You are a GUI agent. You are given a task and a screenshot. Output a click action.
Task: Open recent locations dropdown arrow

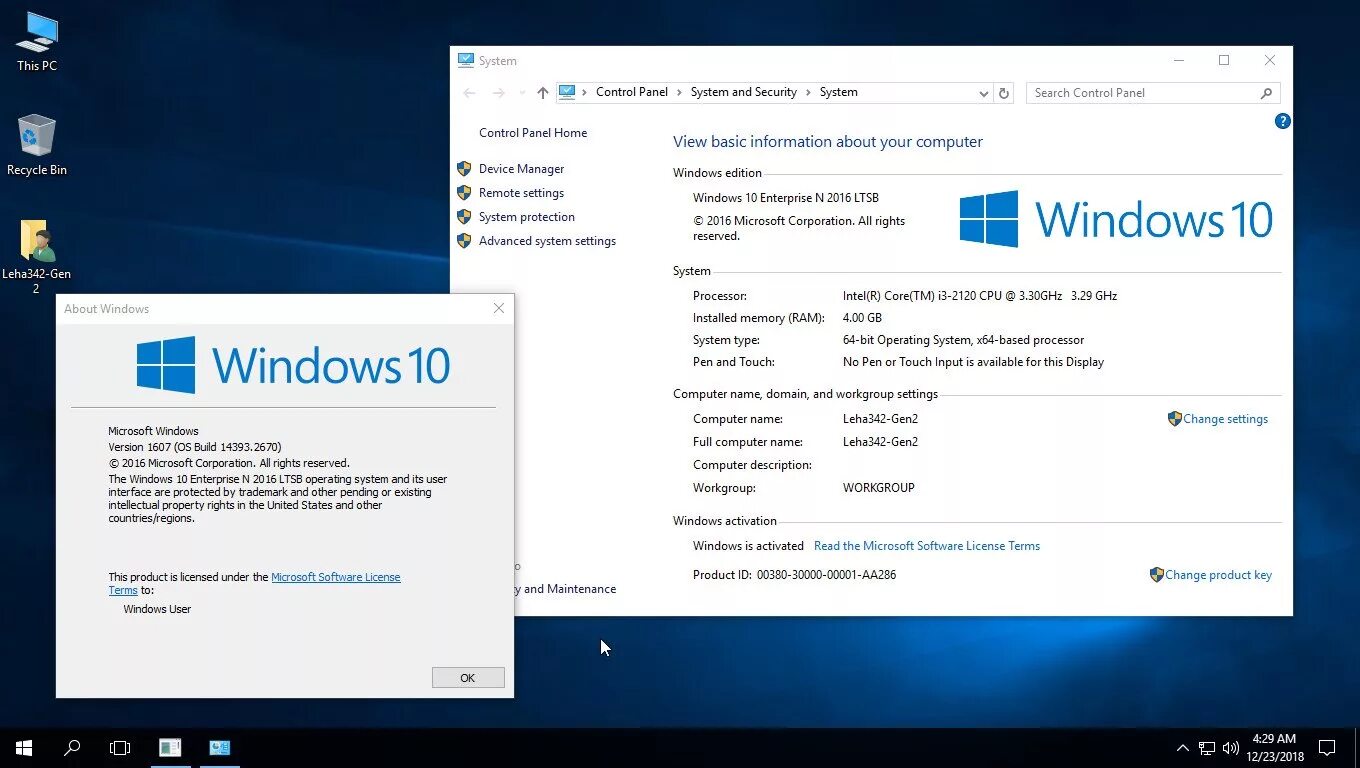(x=521, y=93)
